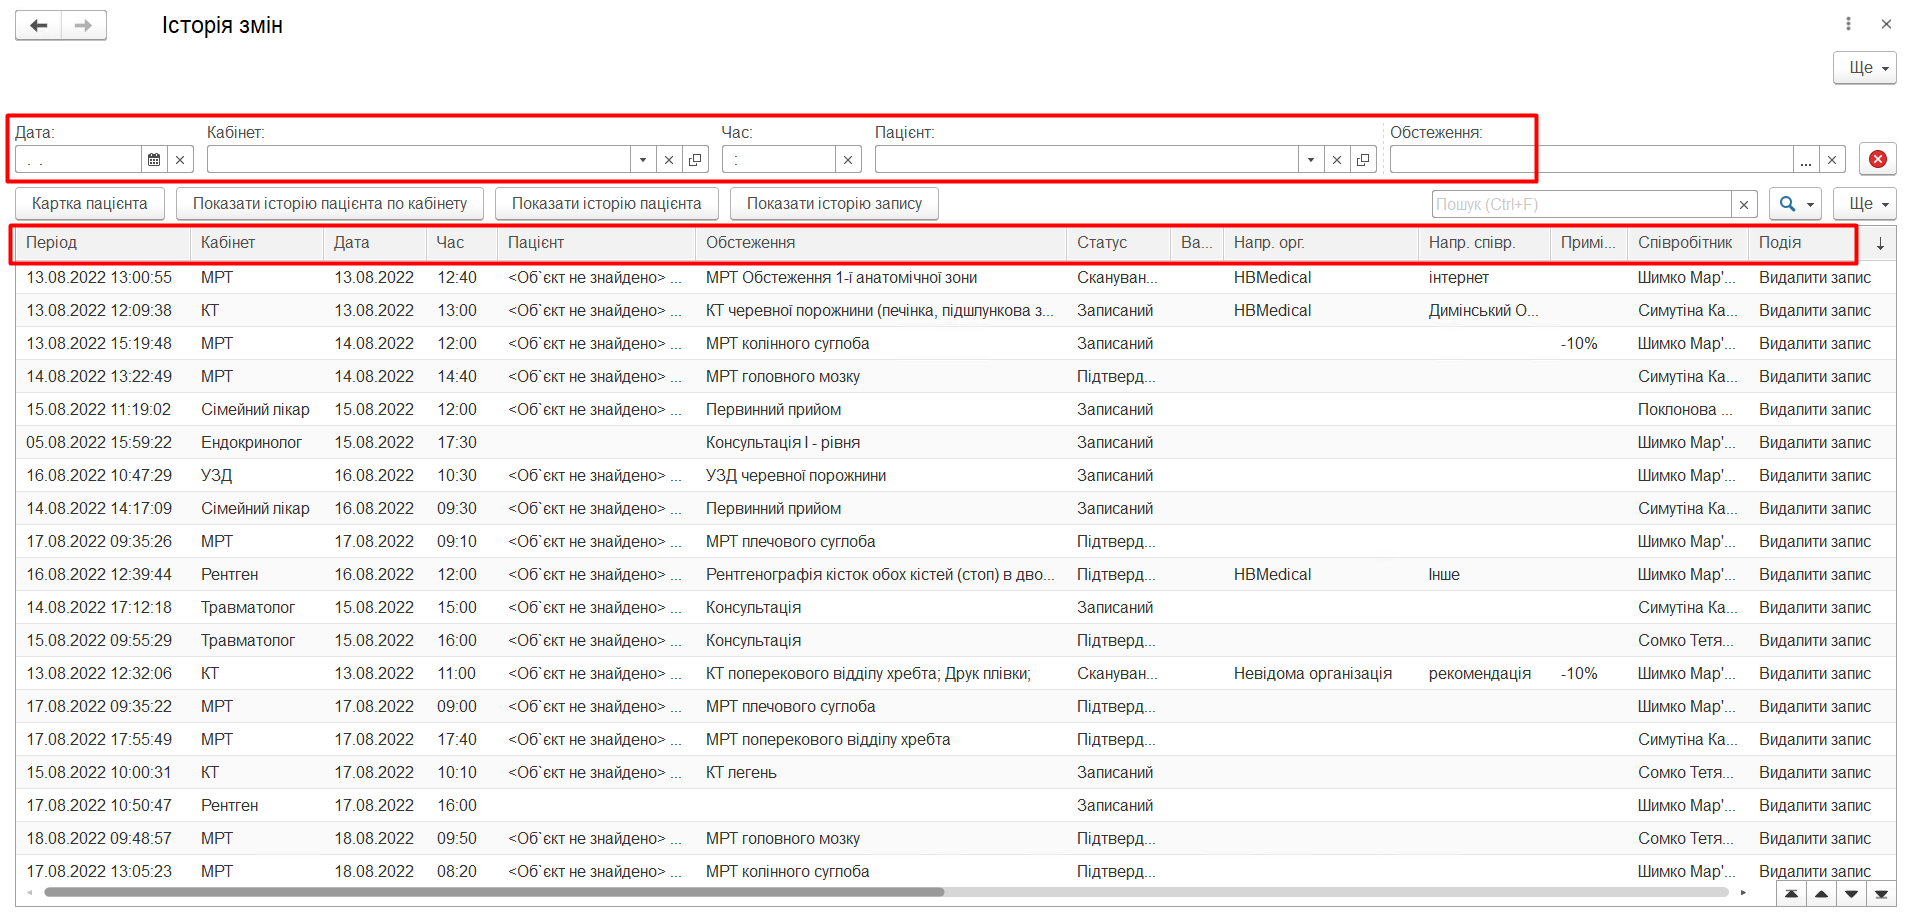1907x915 pixels.
Task: Open the calendar picker for Дата field
Action: coord(154,159)
